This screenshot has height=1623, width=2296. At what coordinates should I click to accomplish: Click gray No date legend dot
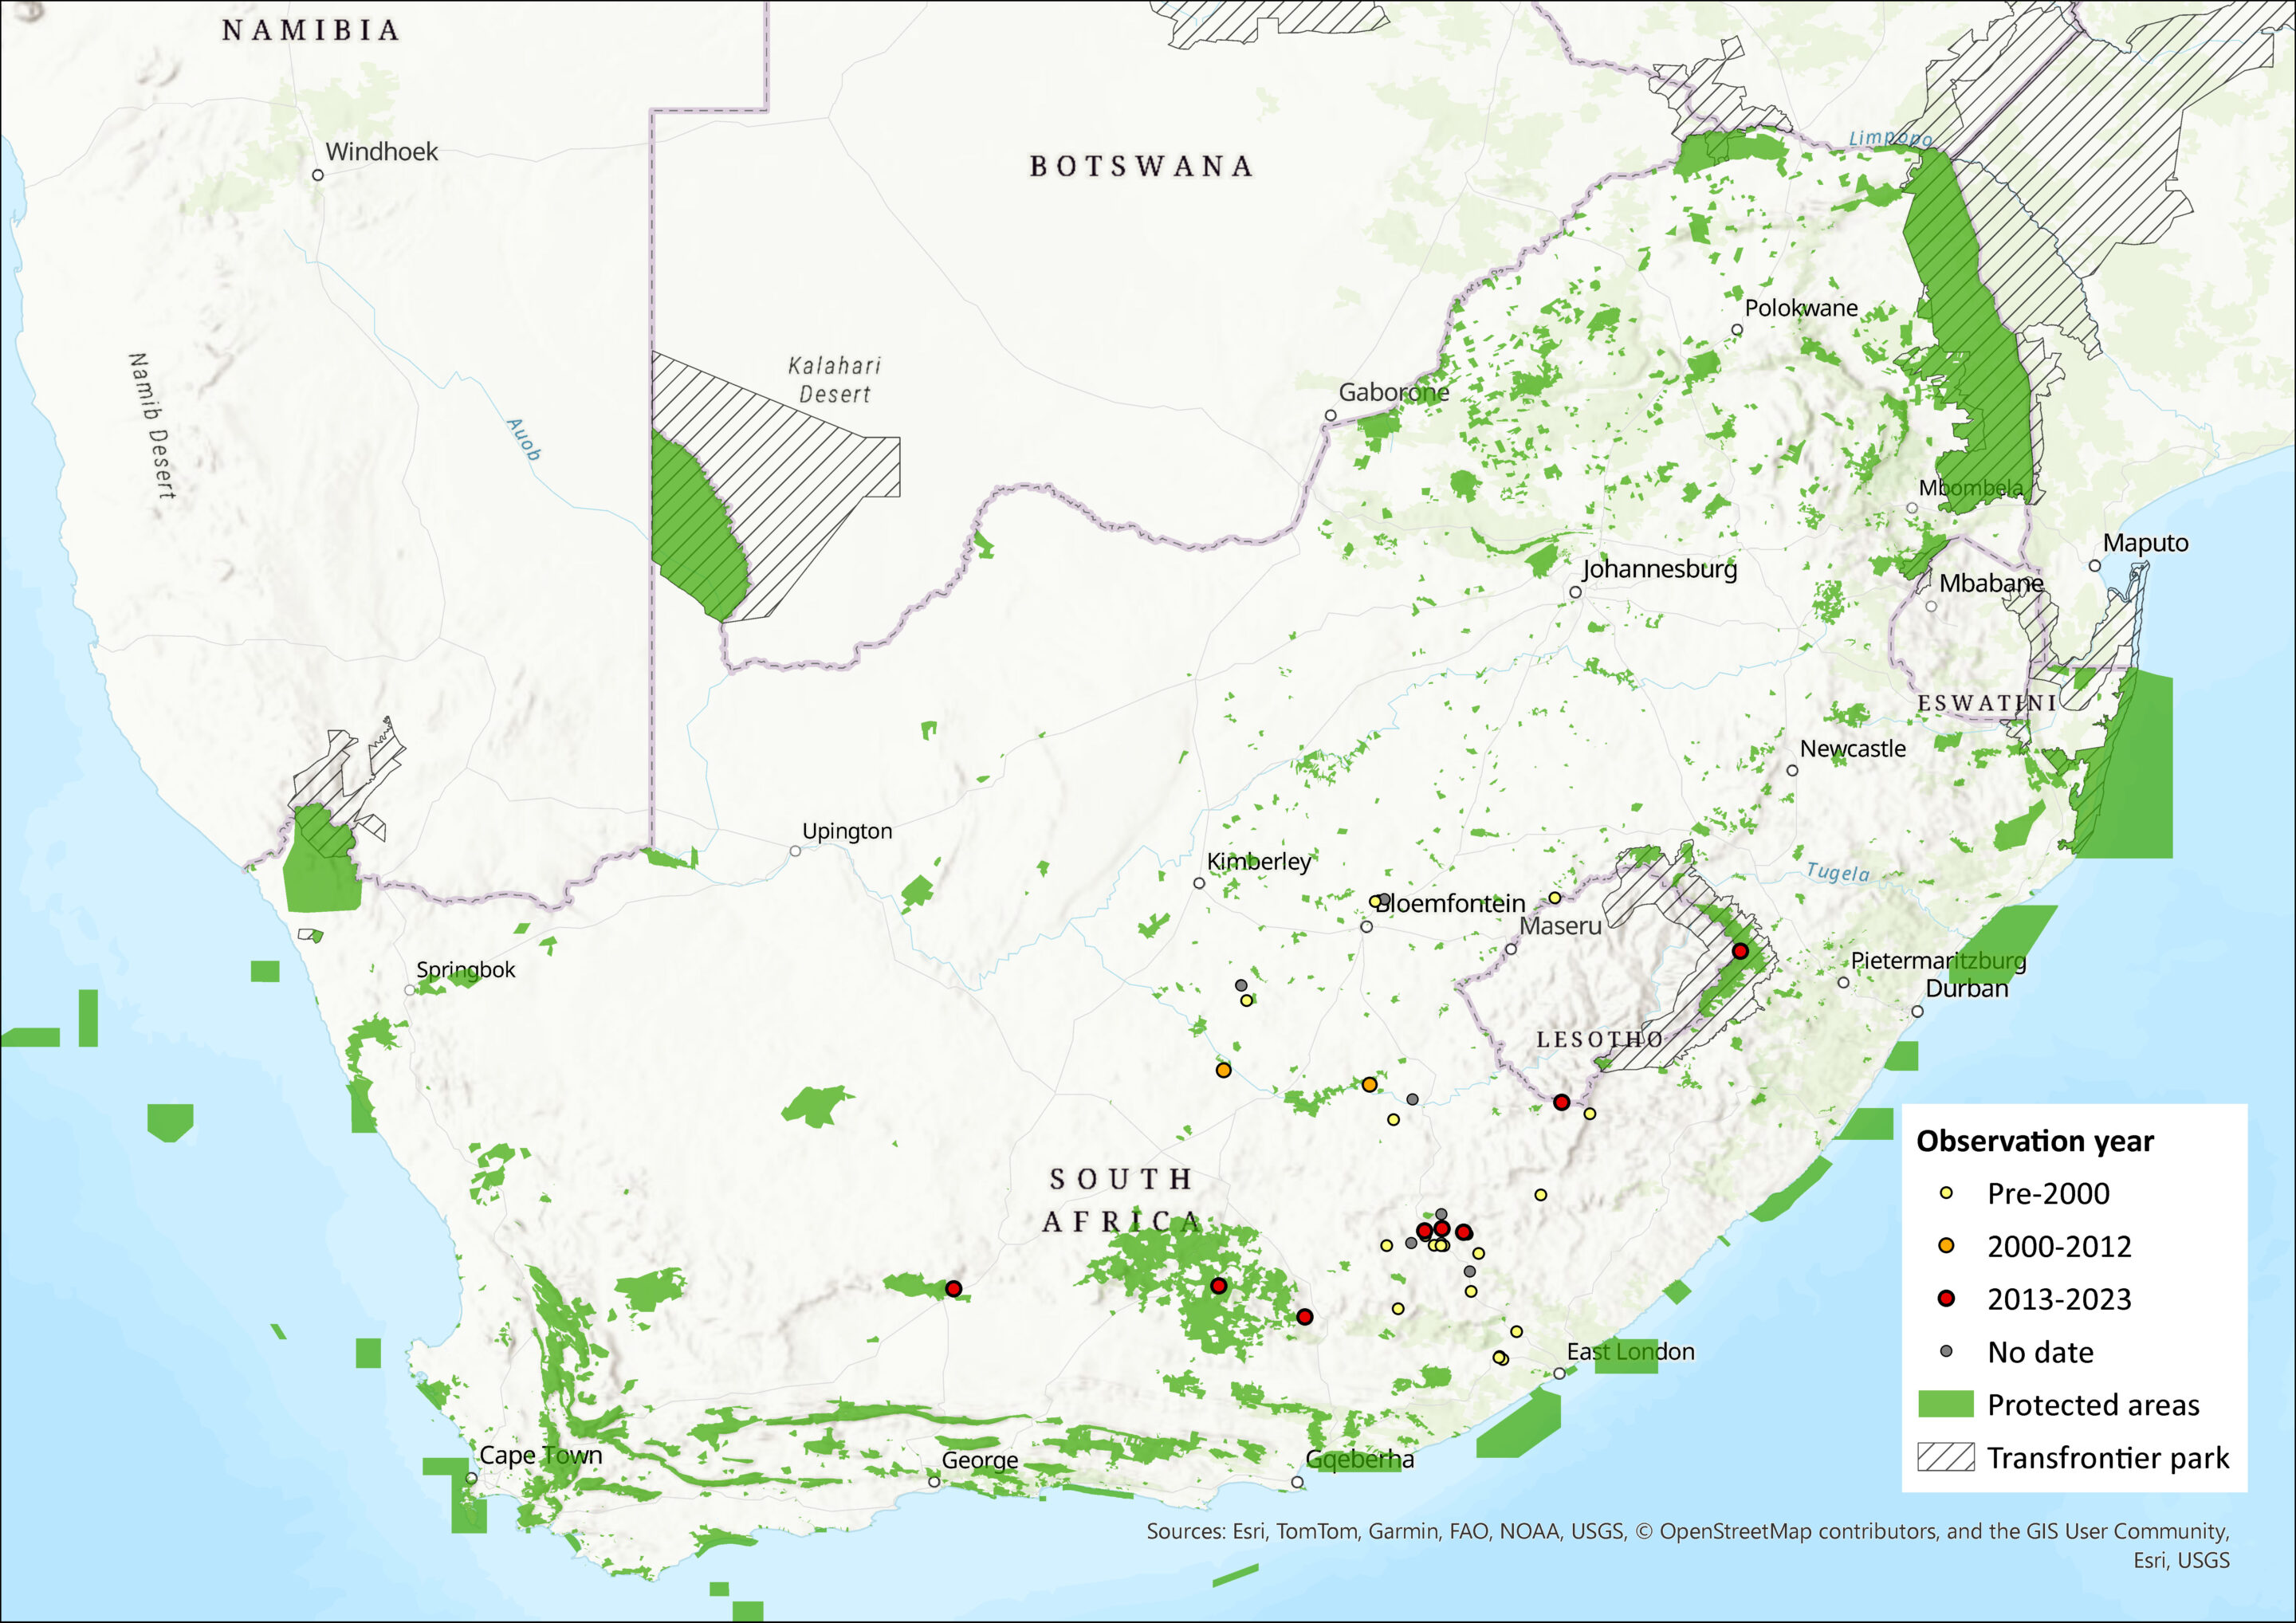(x=1946, y=1352)
